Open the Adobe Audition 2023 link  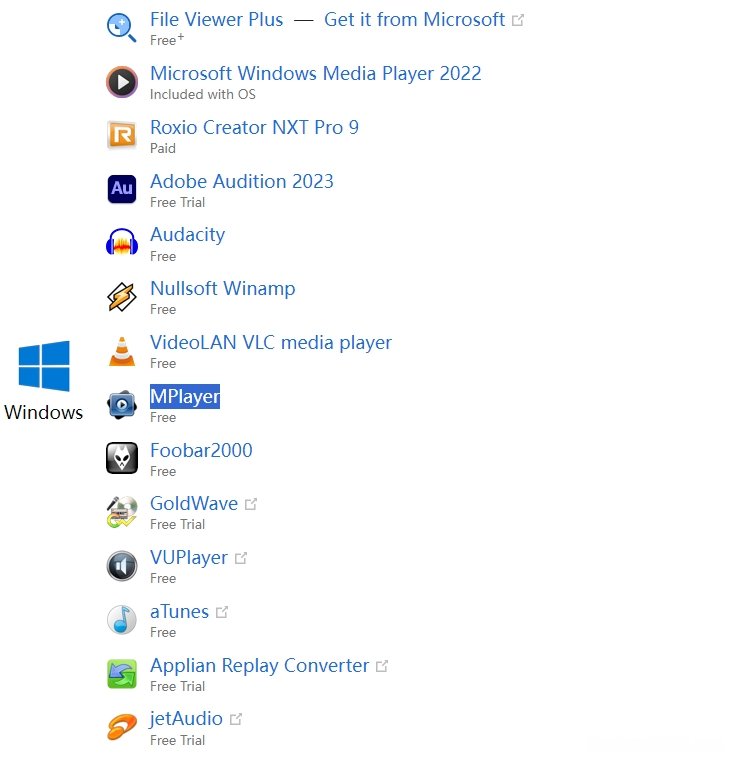pyautogui.click(x=242, y=182)
